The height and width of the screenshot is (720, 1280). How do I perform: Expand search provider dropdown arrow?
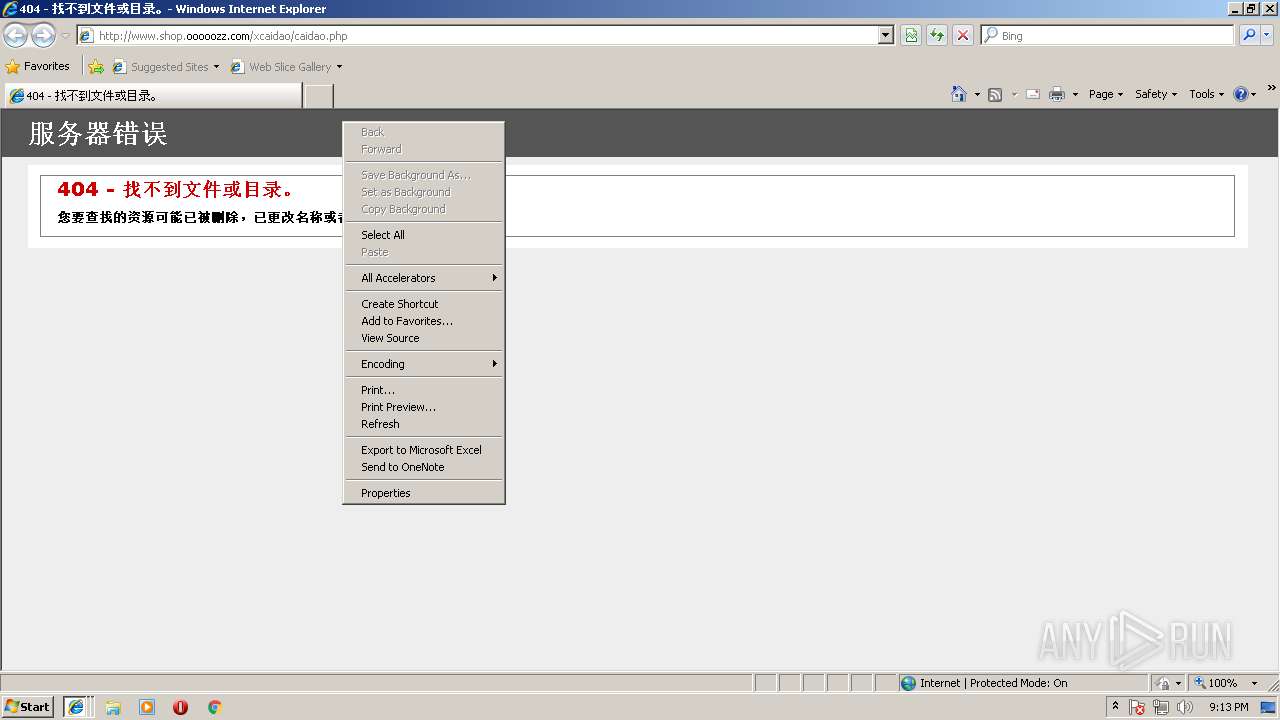tap(1268, 35)
